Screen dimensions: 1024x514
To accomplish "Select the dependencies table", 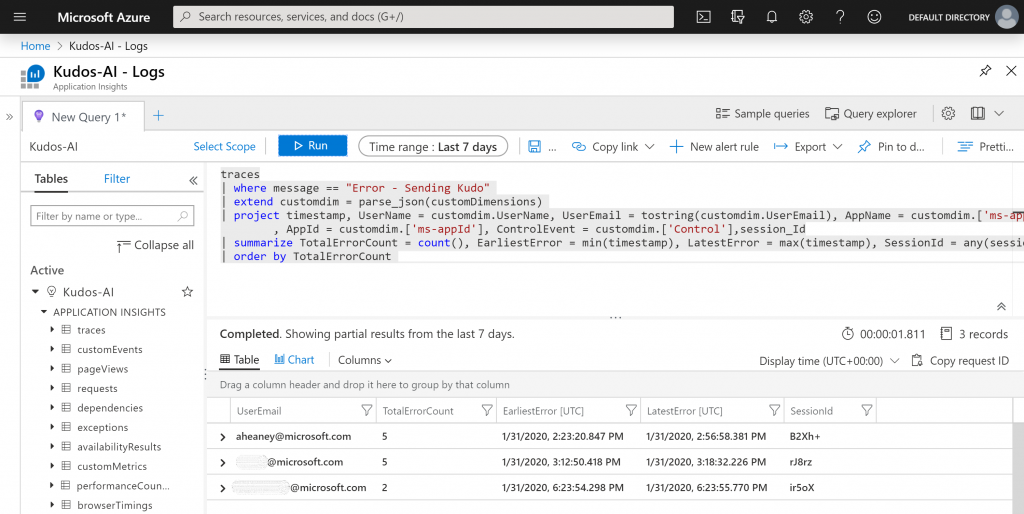I will pos(110,408).
